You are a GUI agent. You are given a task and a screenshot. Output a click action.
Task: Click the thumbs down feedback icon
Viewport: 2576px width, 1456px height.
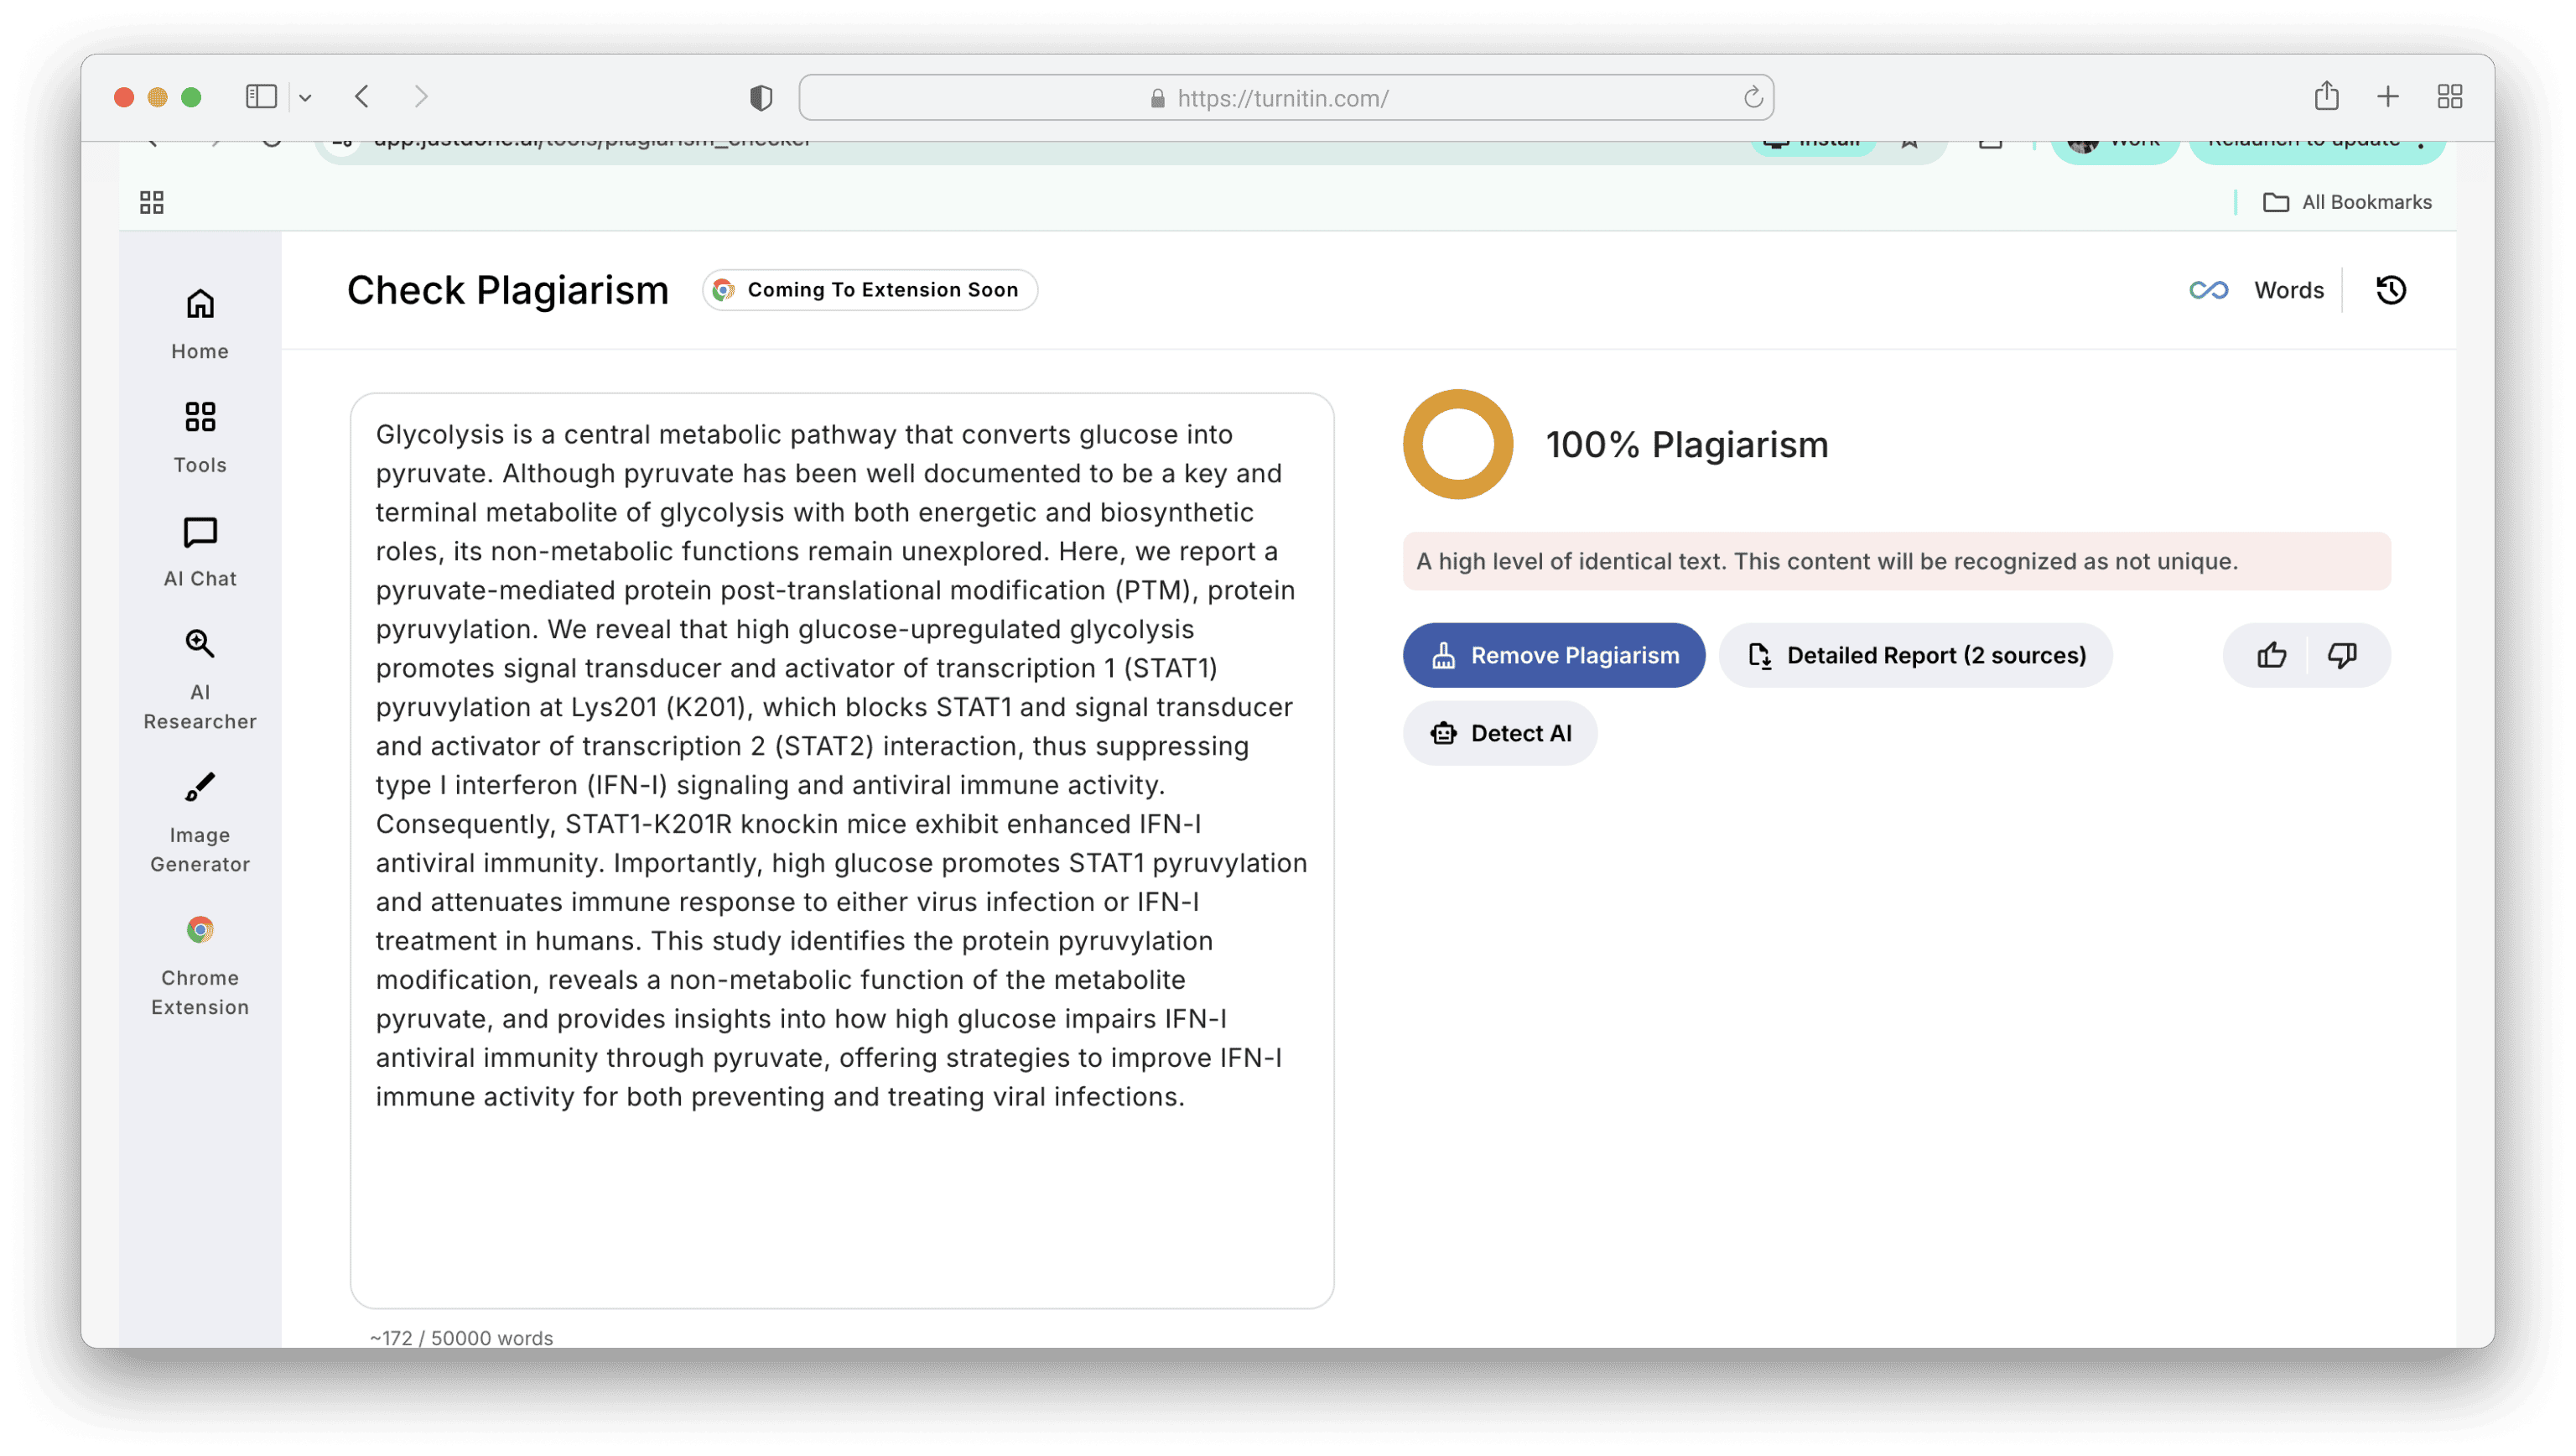2342,655
